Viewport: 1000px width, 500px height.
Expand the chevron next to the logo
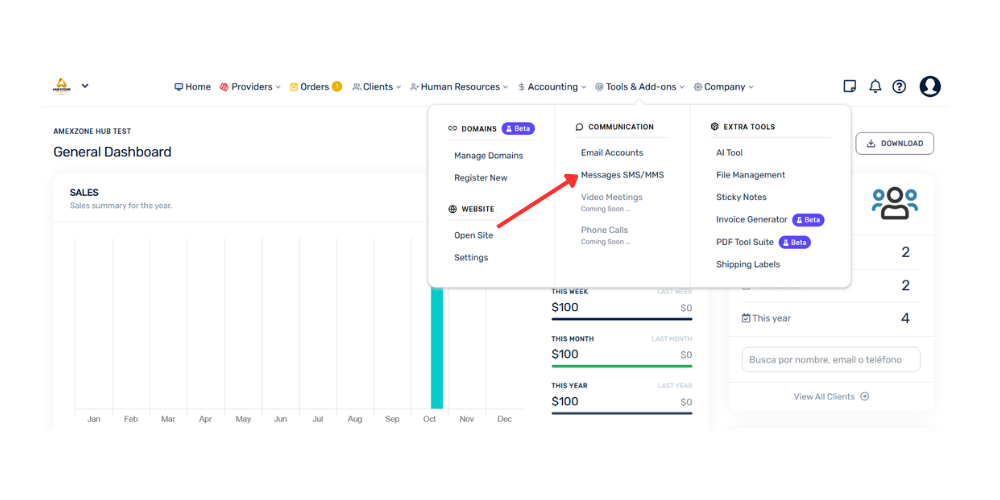pos(85,85)
